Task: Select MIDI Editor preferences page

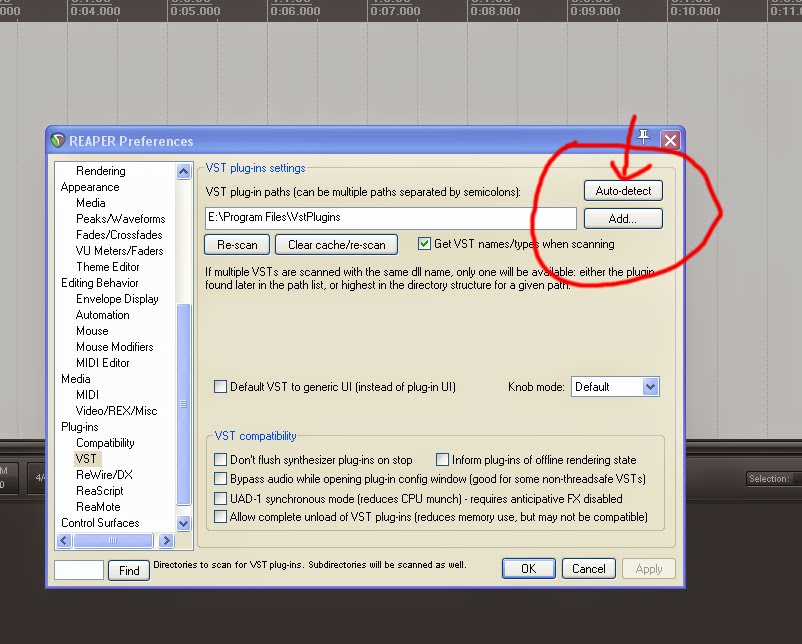Action: 103,363
